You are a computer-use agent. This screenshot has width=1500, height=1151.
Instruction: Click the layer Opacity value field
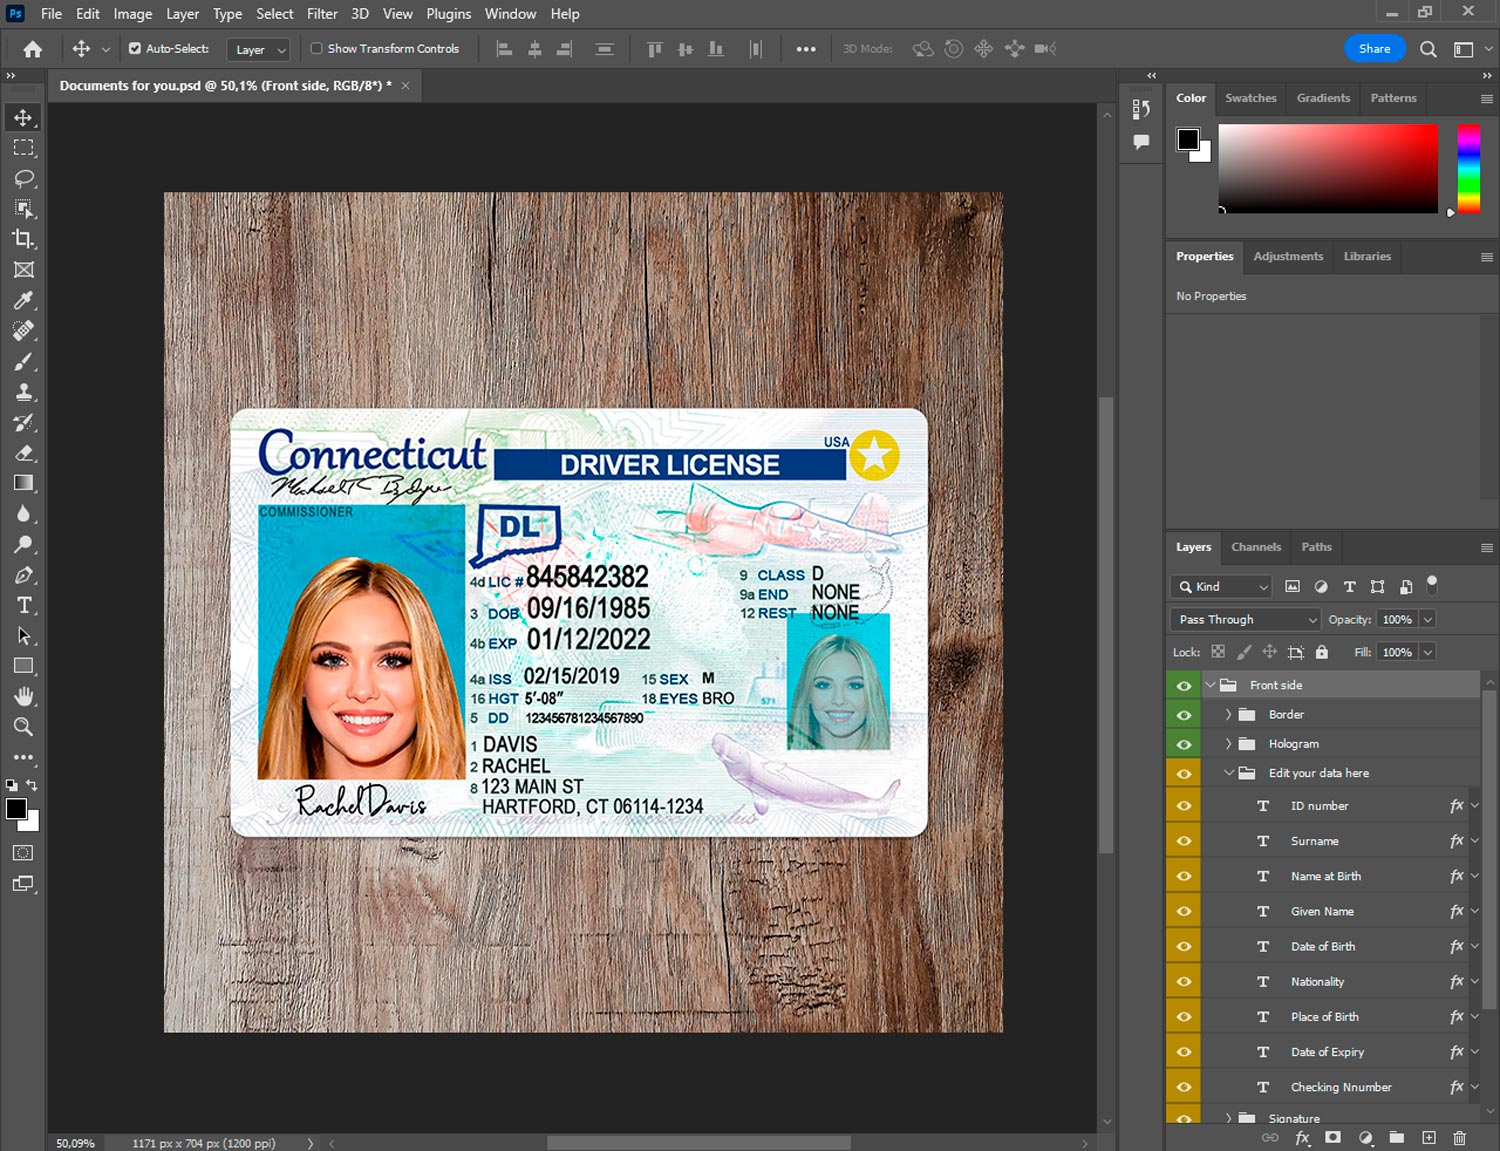(1397, 620)
